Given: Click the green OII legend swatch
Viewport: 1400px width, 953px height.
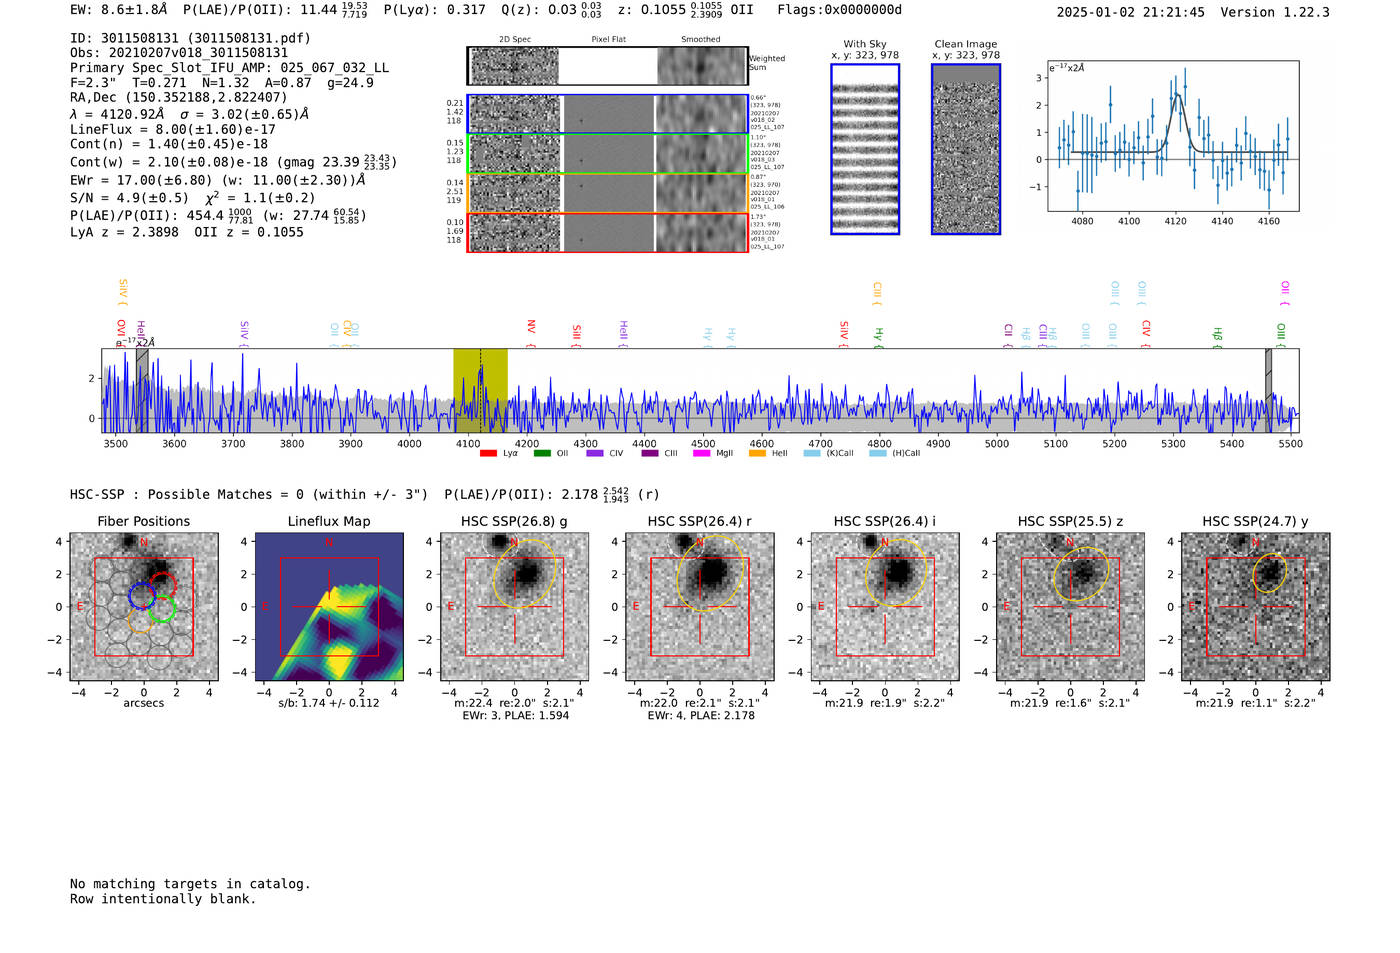Looking at the screenshot, I should pyautogui.click(x=542, y=454).
